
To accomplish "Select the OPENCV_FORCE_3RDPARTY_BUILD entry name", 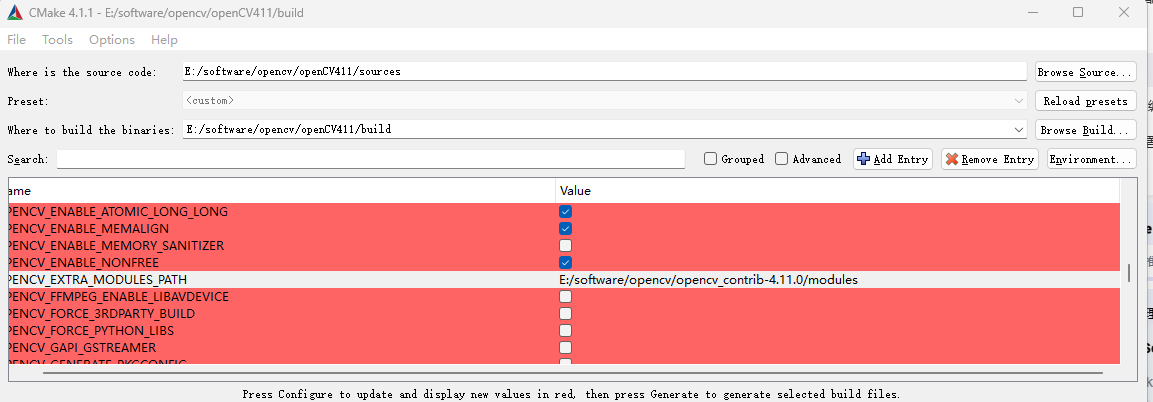I will coord(101,314).
